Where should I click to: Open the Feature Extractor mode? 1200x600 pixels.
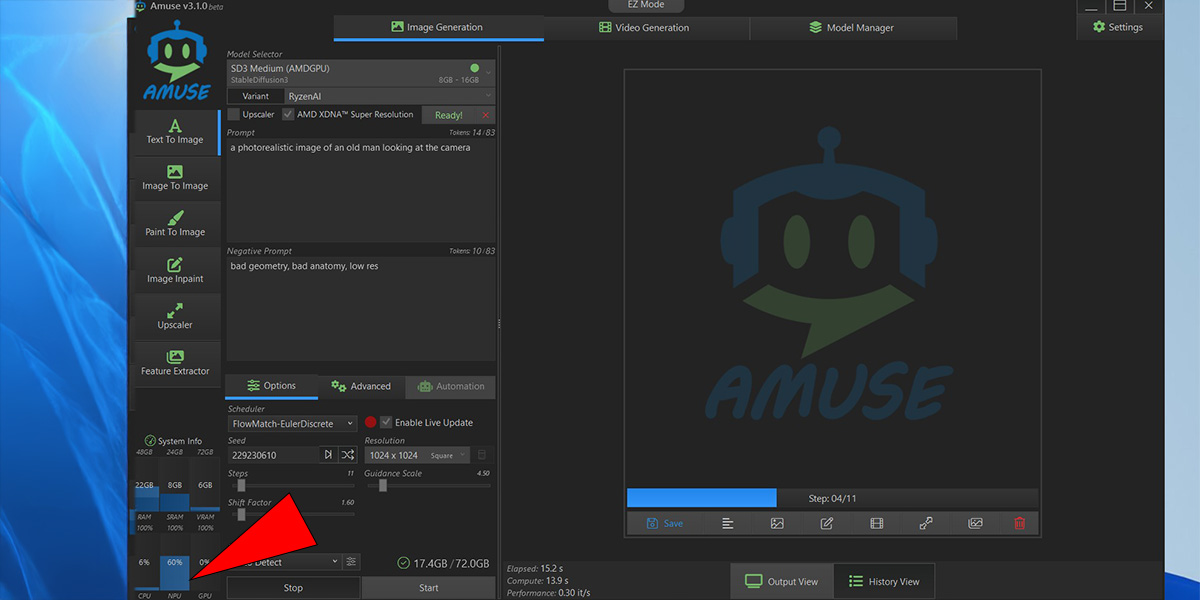coord(175,363)
